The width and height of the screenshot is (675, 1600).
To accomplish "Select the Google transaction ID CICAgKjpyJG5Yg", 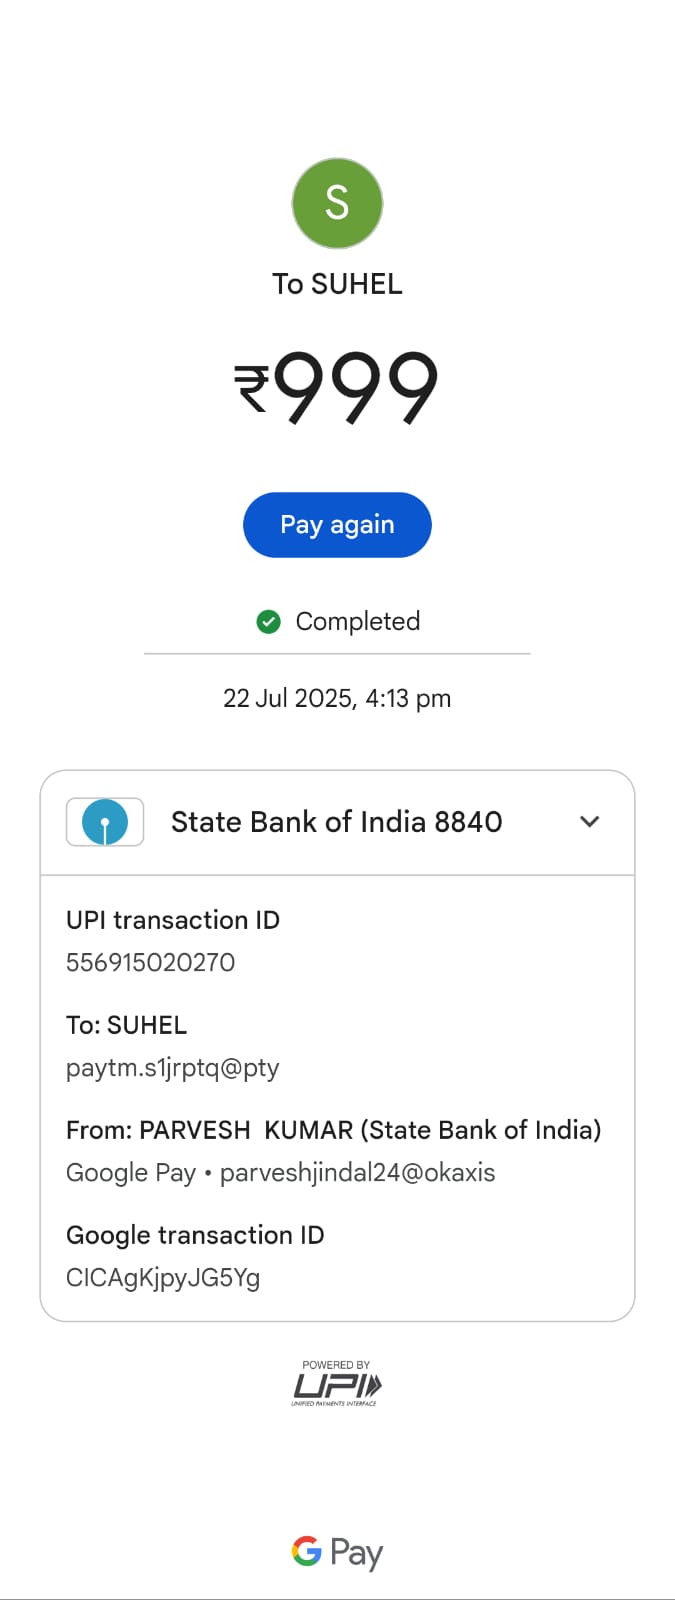I will point(163,1278).
